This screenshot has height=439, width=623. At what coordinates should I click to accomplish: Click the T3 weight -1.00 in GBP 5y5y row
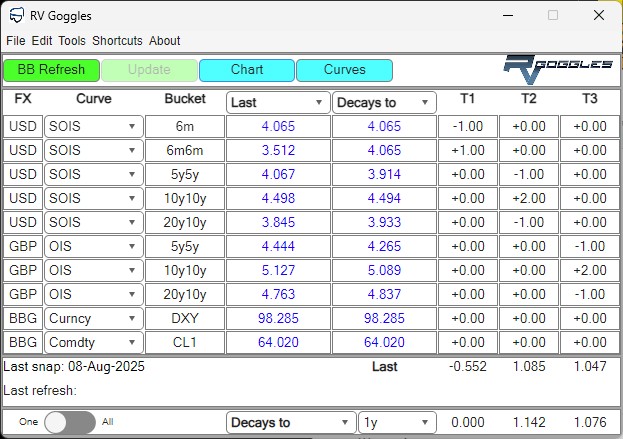point(590,246)
